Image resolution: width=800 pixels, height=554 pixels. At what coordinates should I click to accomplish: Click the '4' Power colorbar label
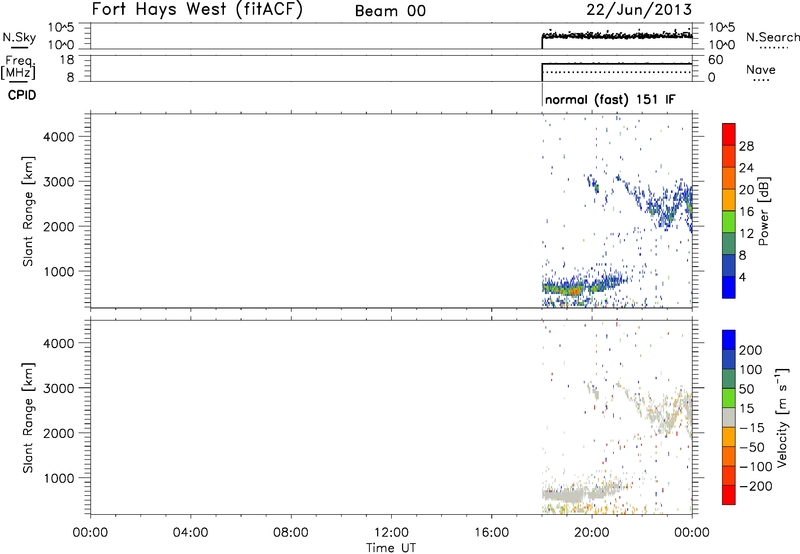click(x=743, y=277)
